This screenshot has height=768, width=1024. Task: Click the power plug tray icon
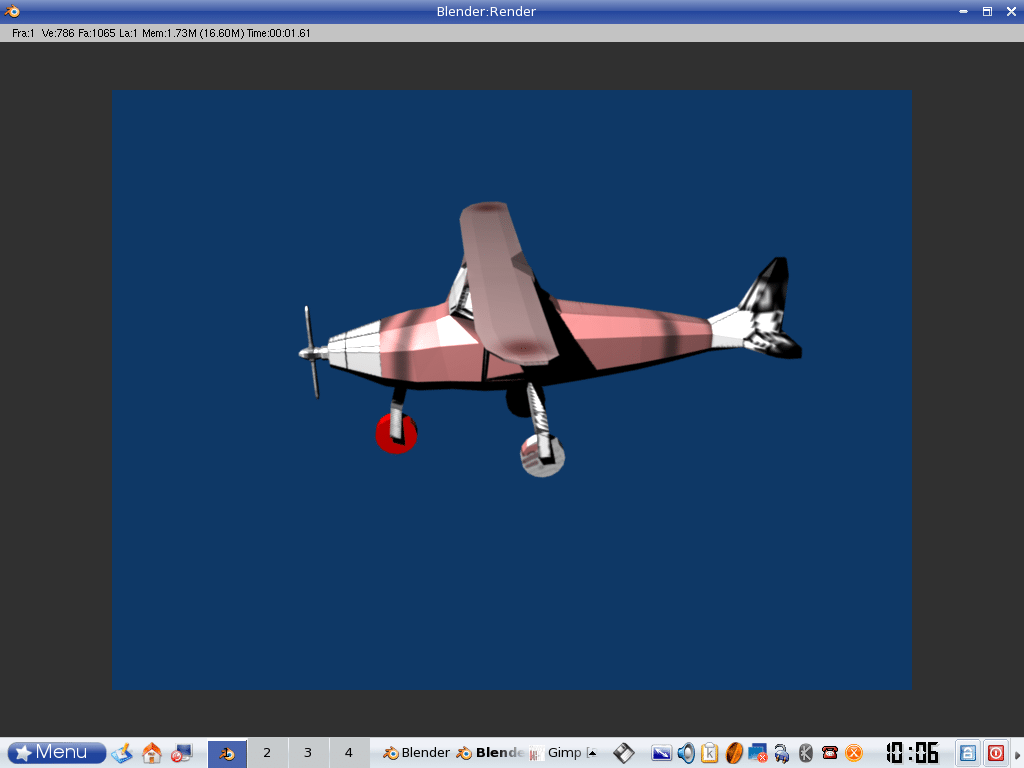[x=782, y=753]
